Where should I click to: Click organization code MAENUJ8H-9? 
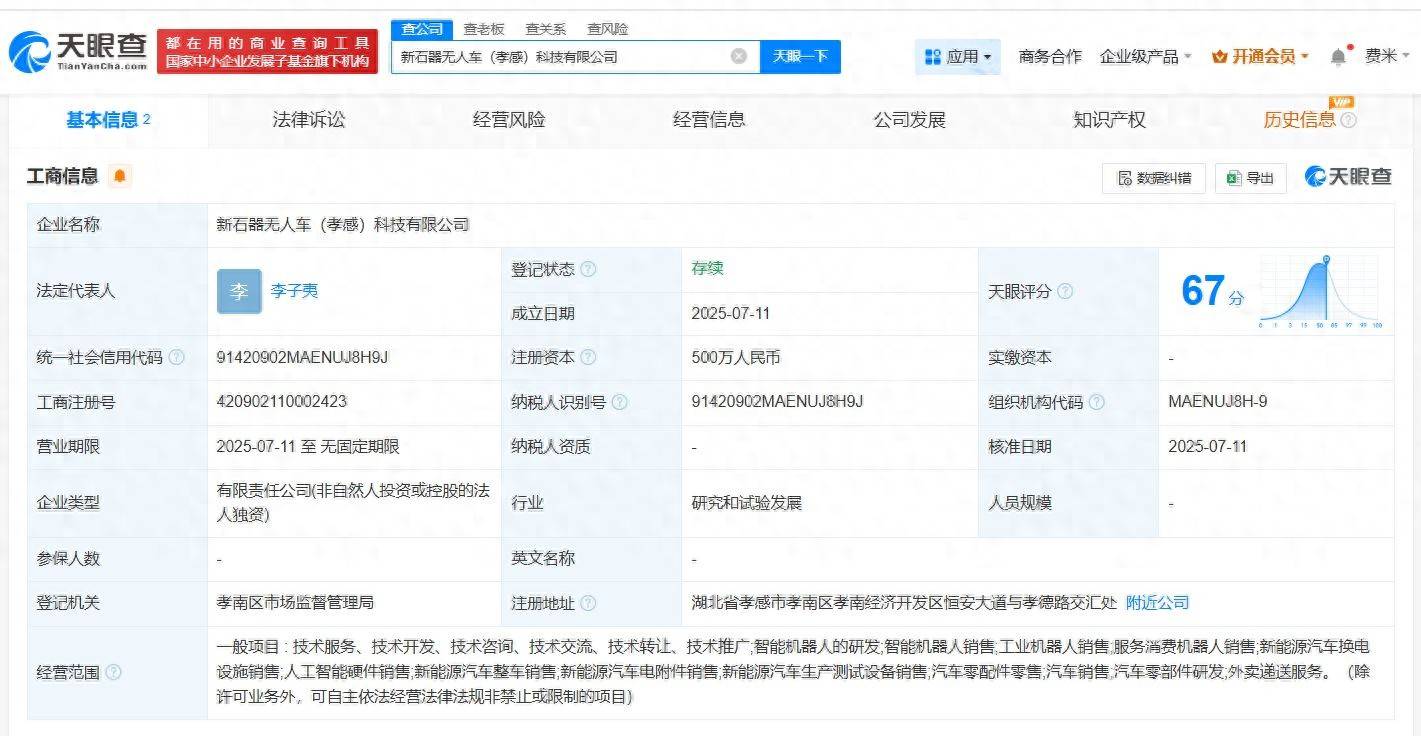click(x=1218, y=402)
